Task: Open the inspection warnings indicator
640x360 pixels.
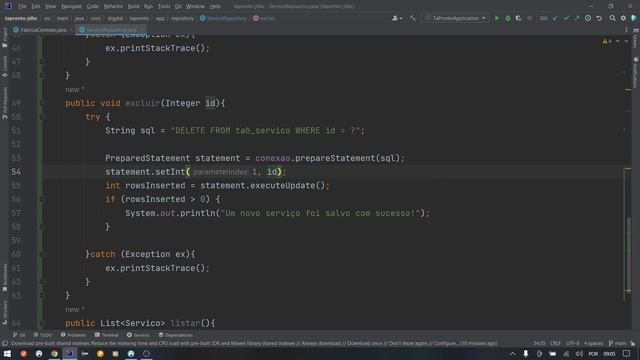Action: tap(607, 41)
